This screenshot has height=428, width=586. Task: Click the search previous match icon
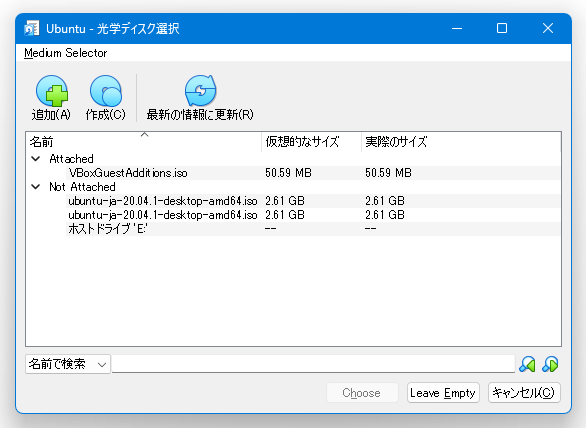point(527,364)
